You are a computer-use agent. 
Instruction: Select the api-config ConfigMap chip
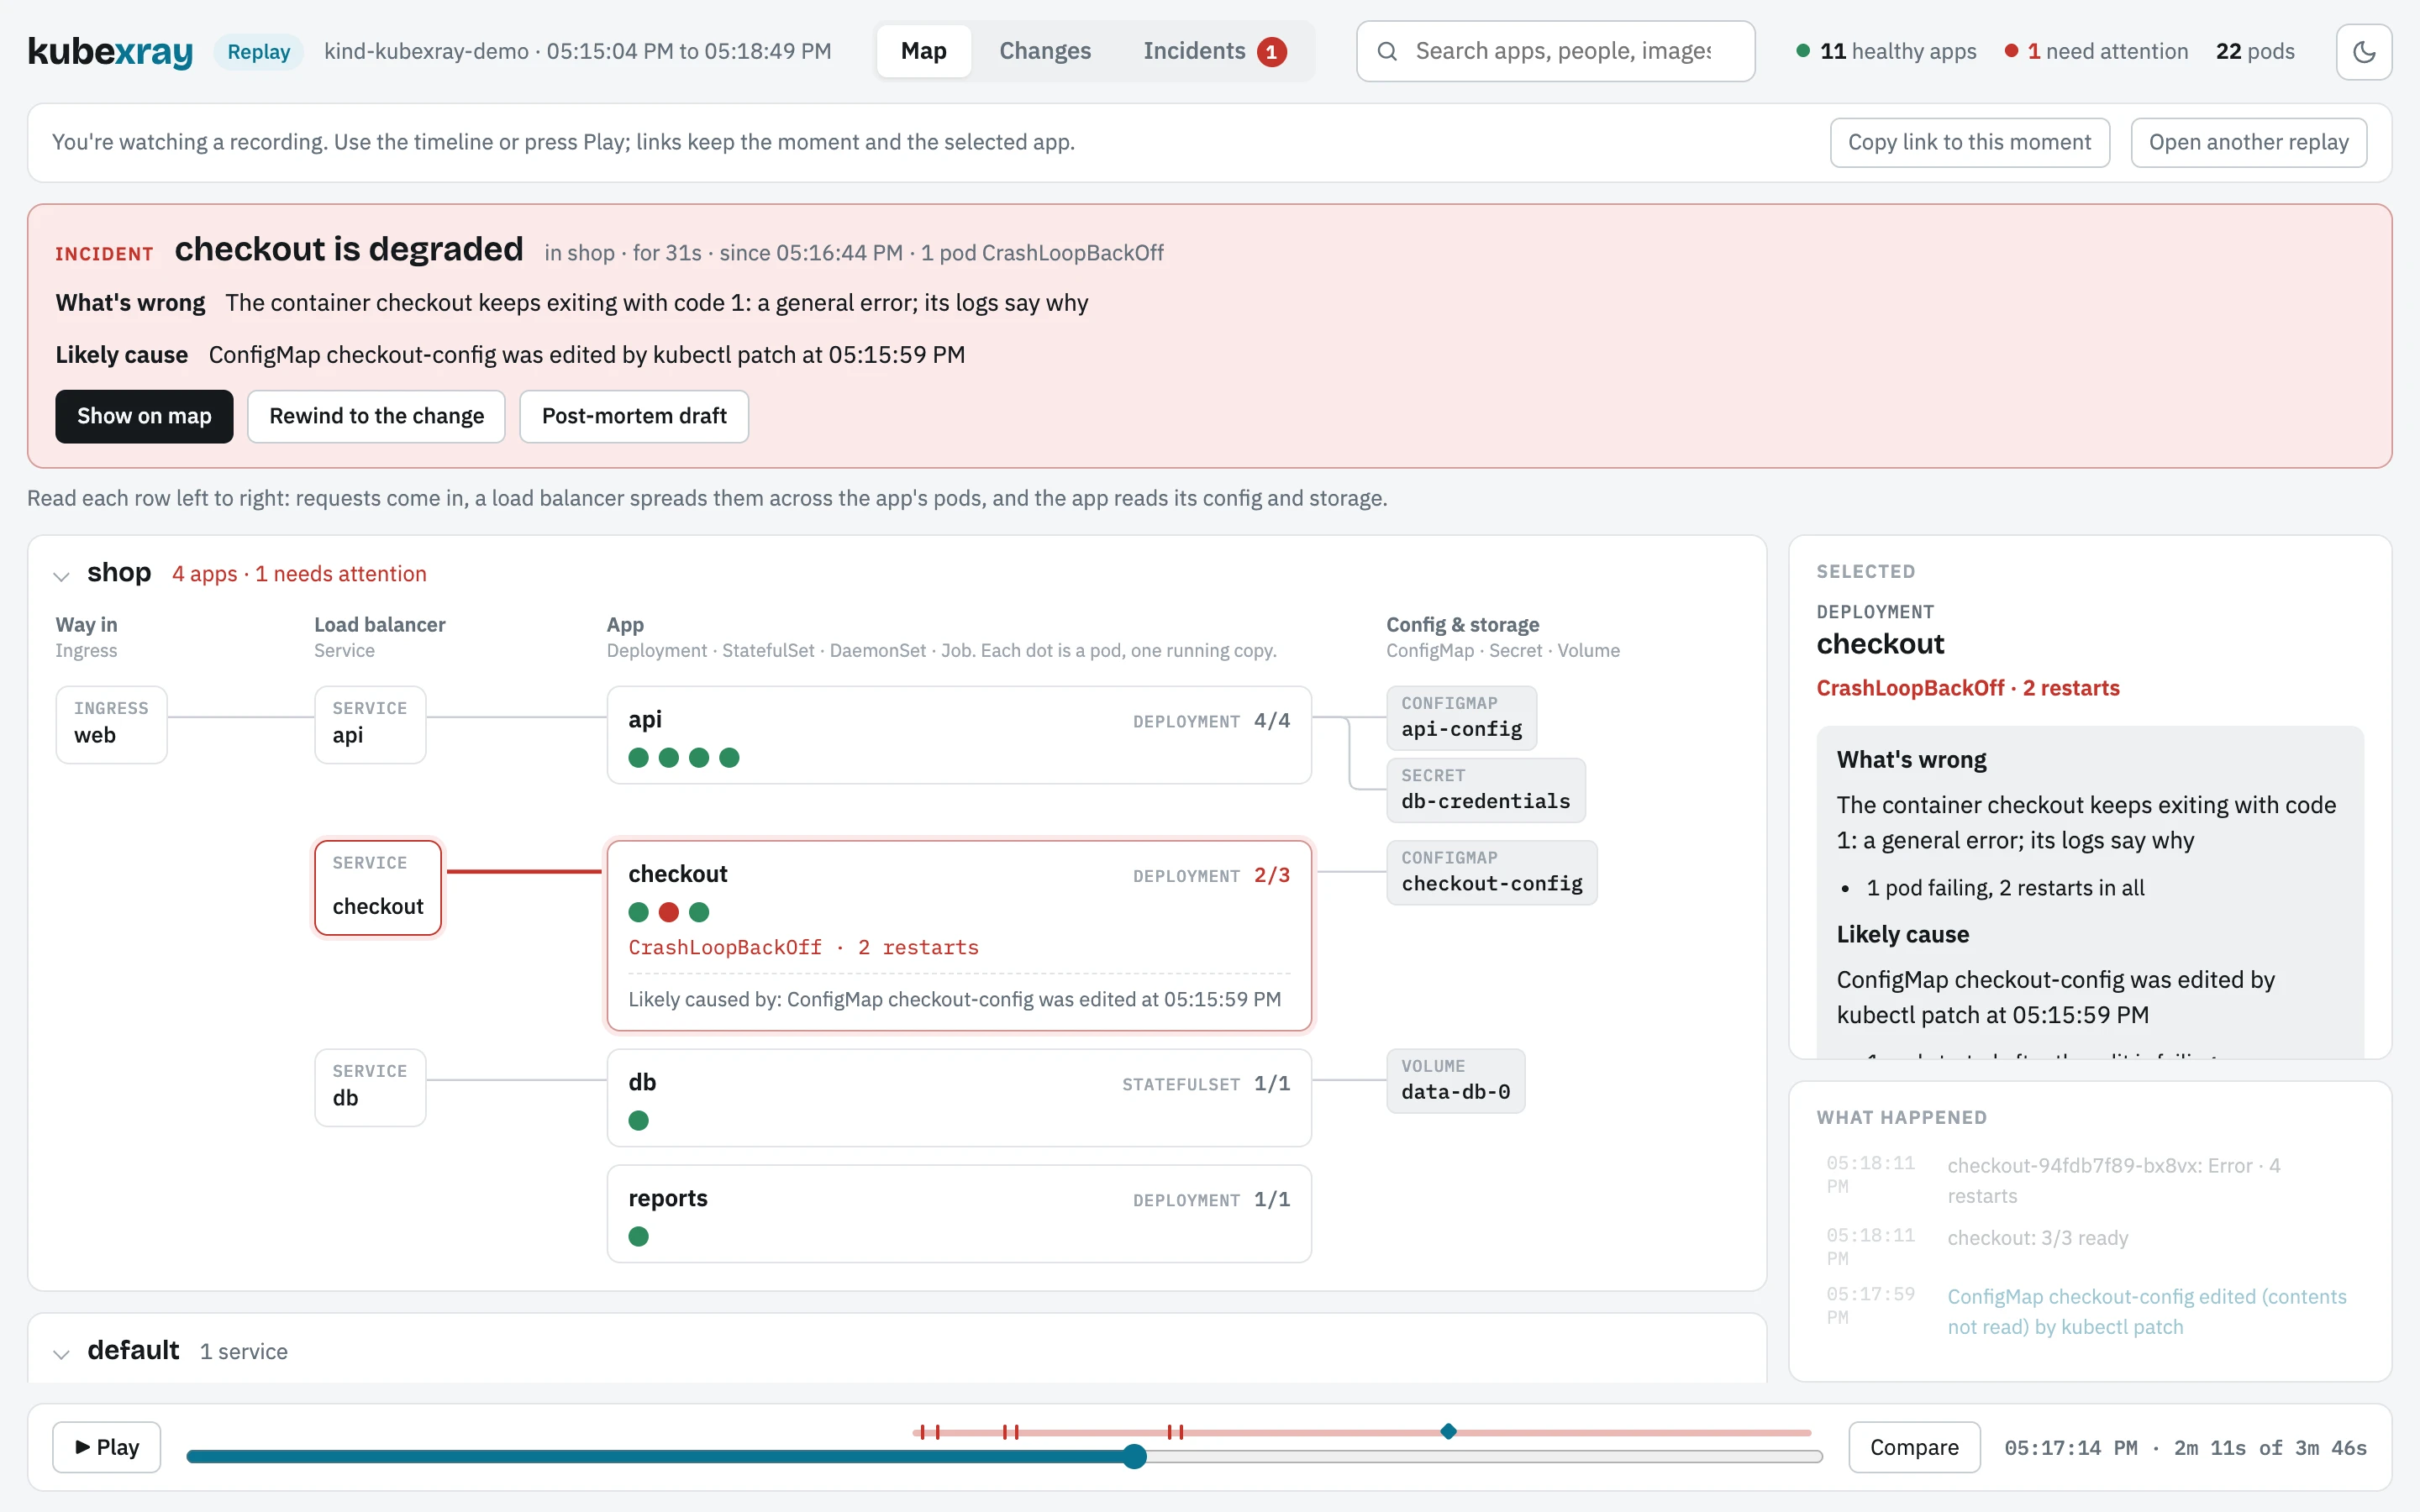coord(1461,718)
